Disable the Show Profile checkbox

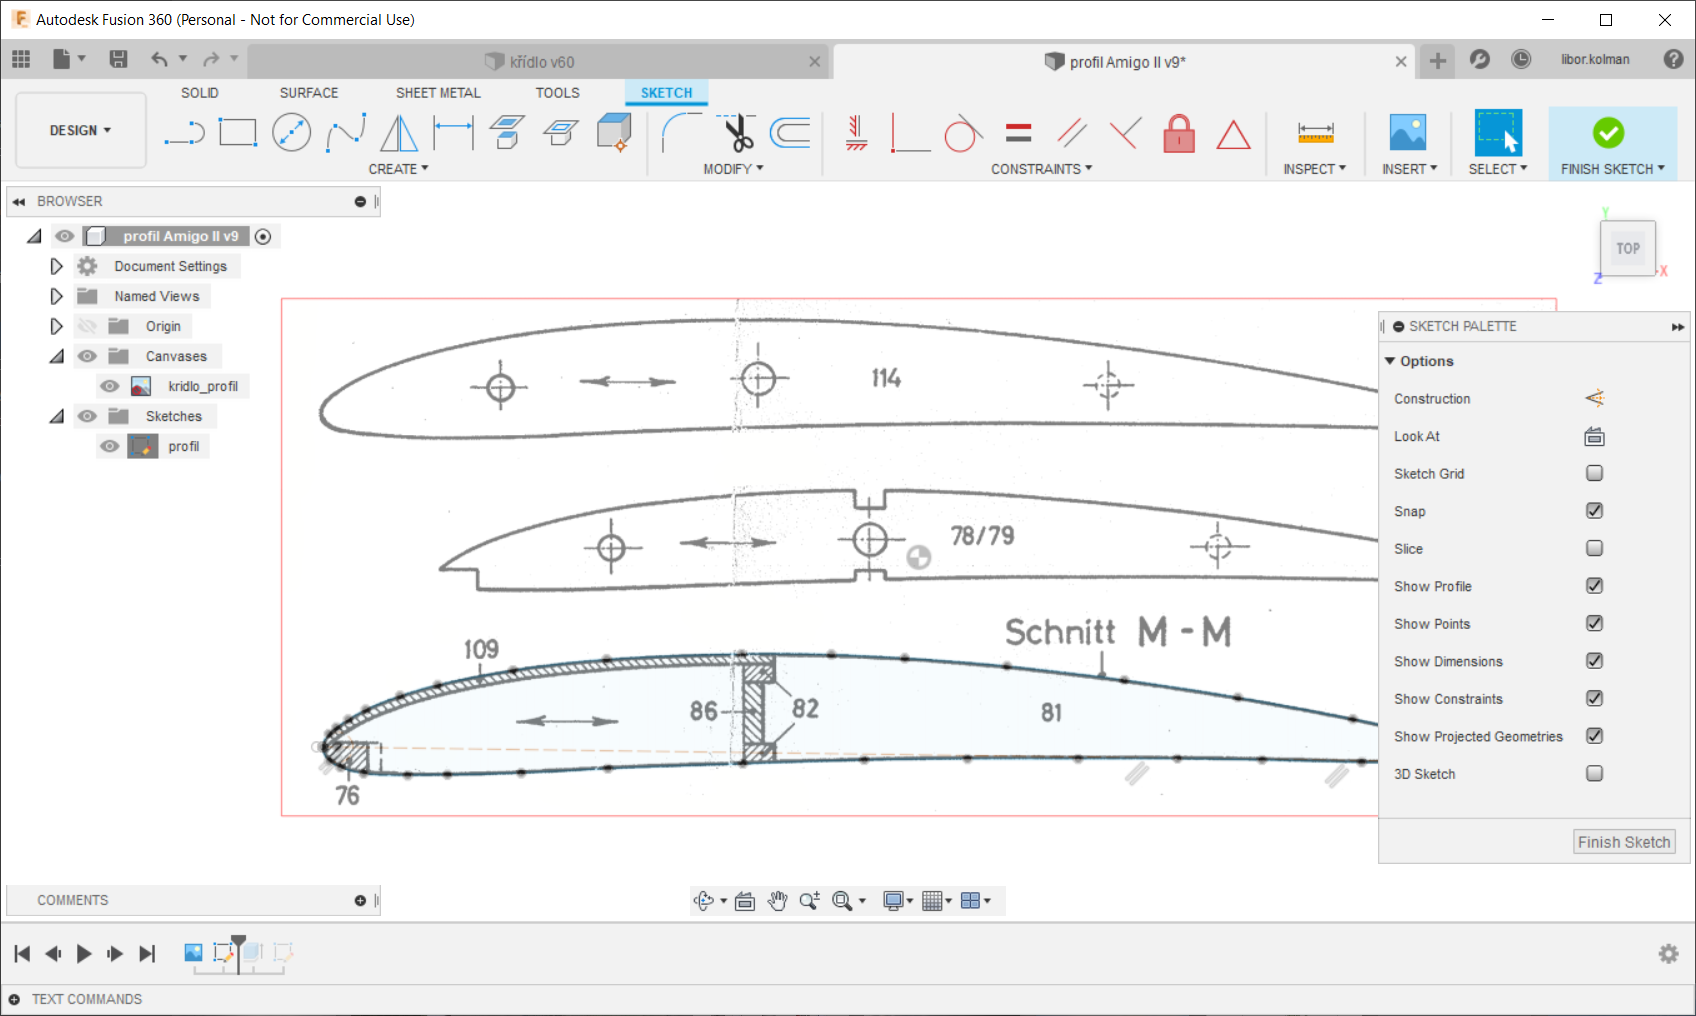pyautogui.click(x=1594, y=586)
